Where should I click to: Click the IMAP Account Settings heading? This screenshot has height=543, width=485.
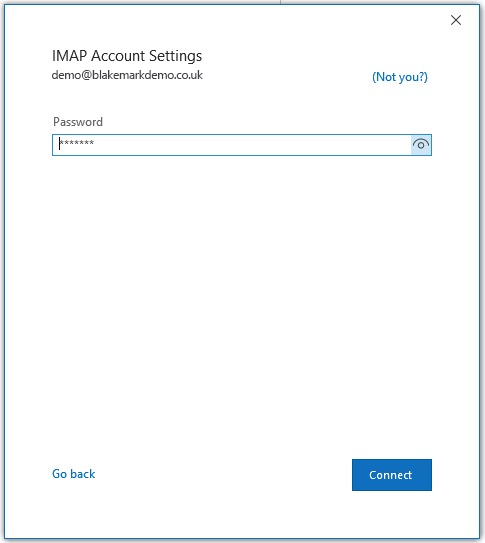pos(127,56)
